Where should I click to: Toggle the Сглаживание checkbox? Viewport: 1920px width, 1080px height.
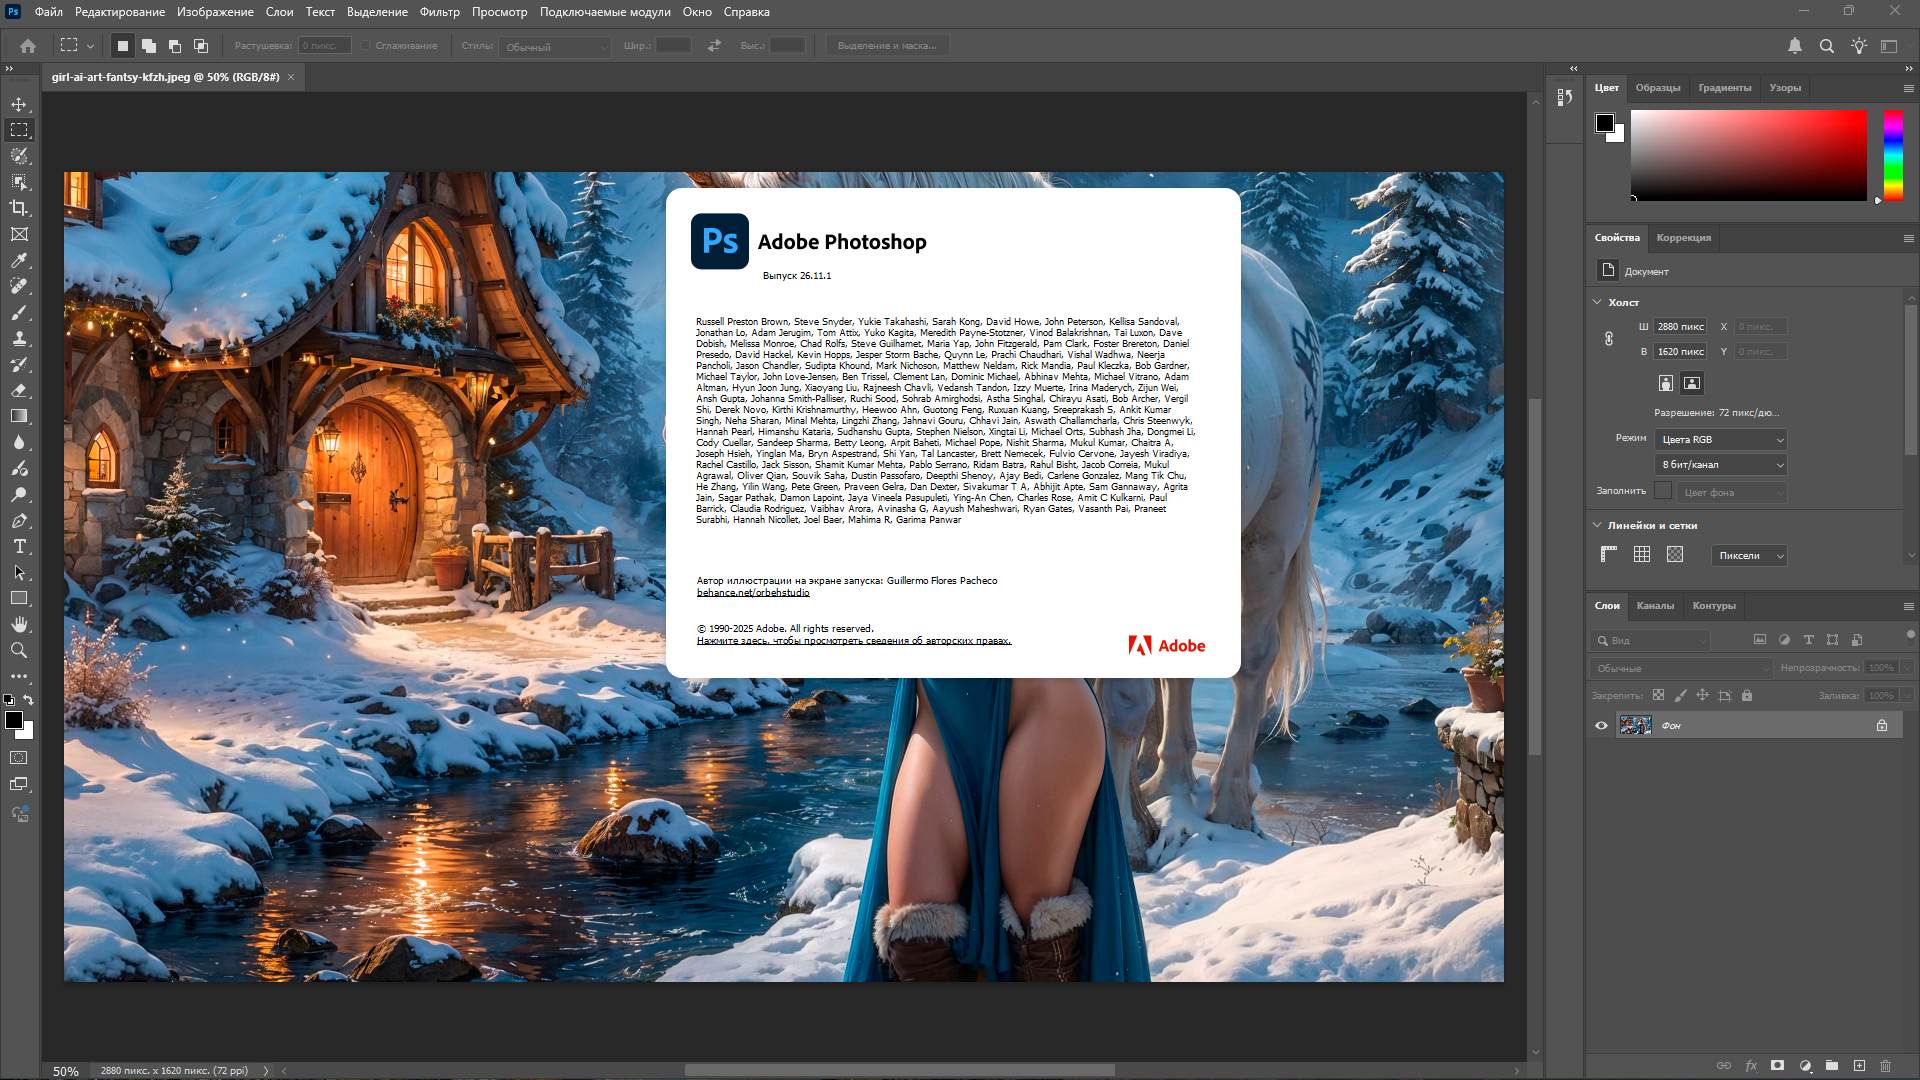(366, 46)
